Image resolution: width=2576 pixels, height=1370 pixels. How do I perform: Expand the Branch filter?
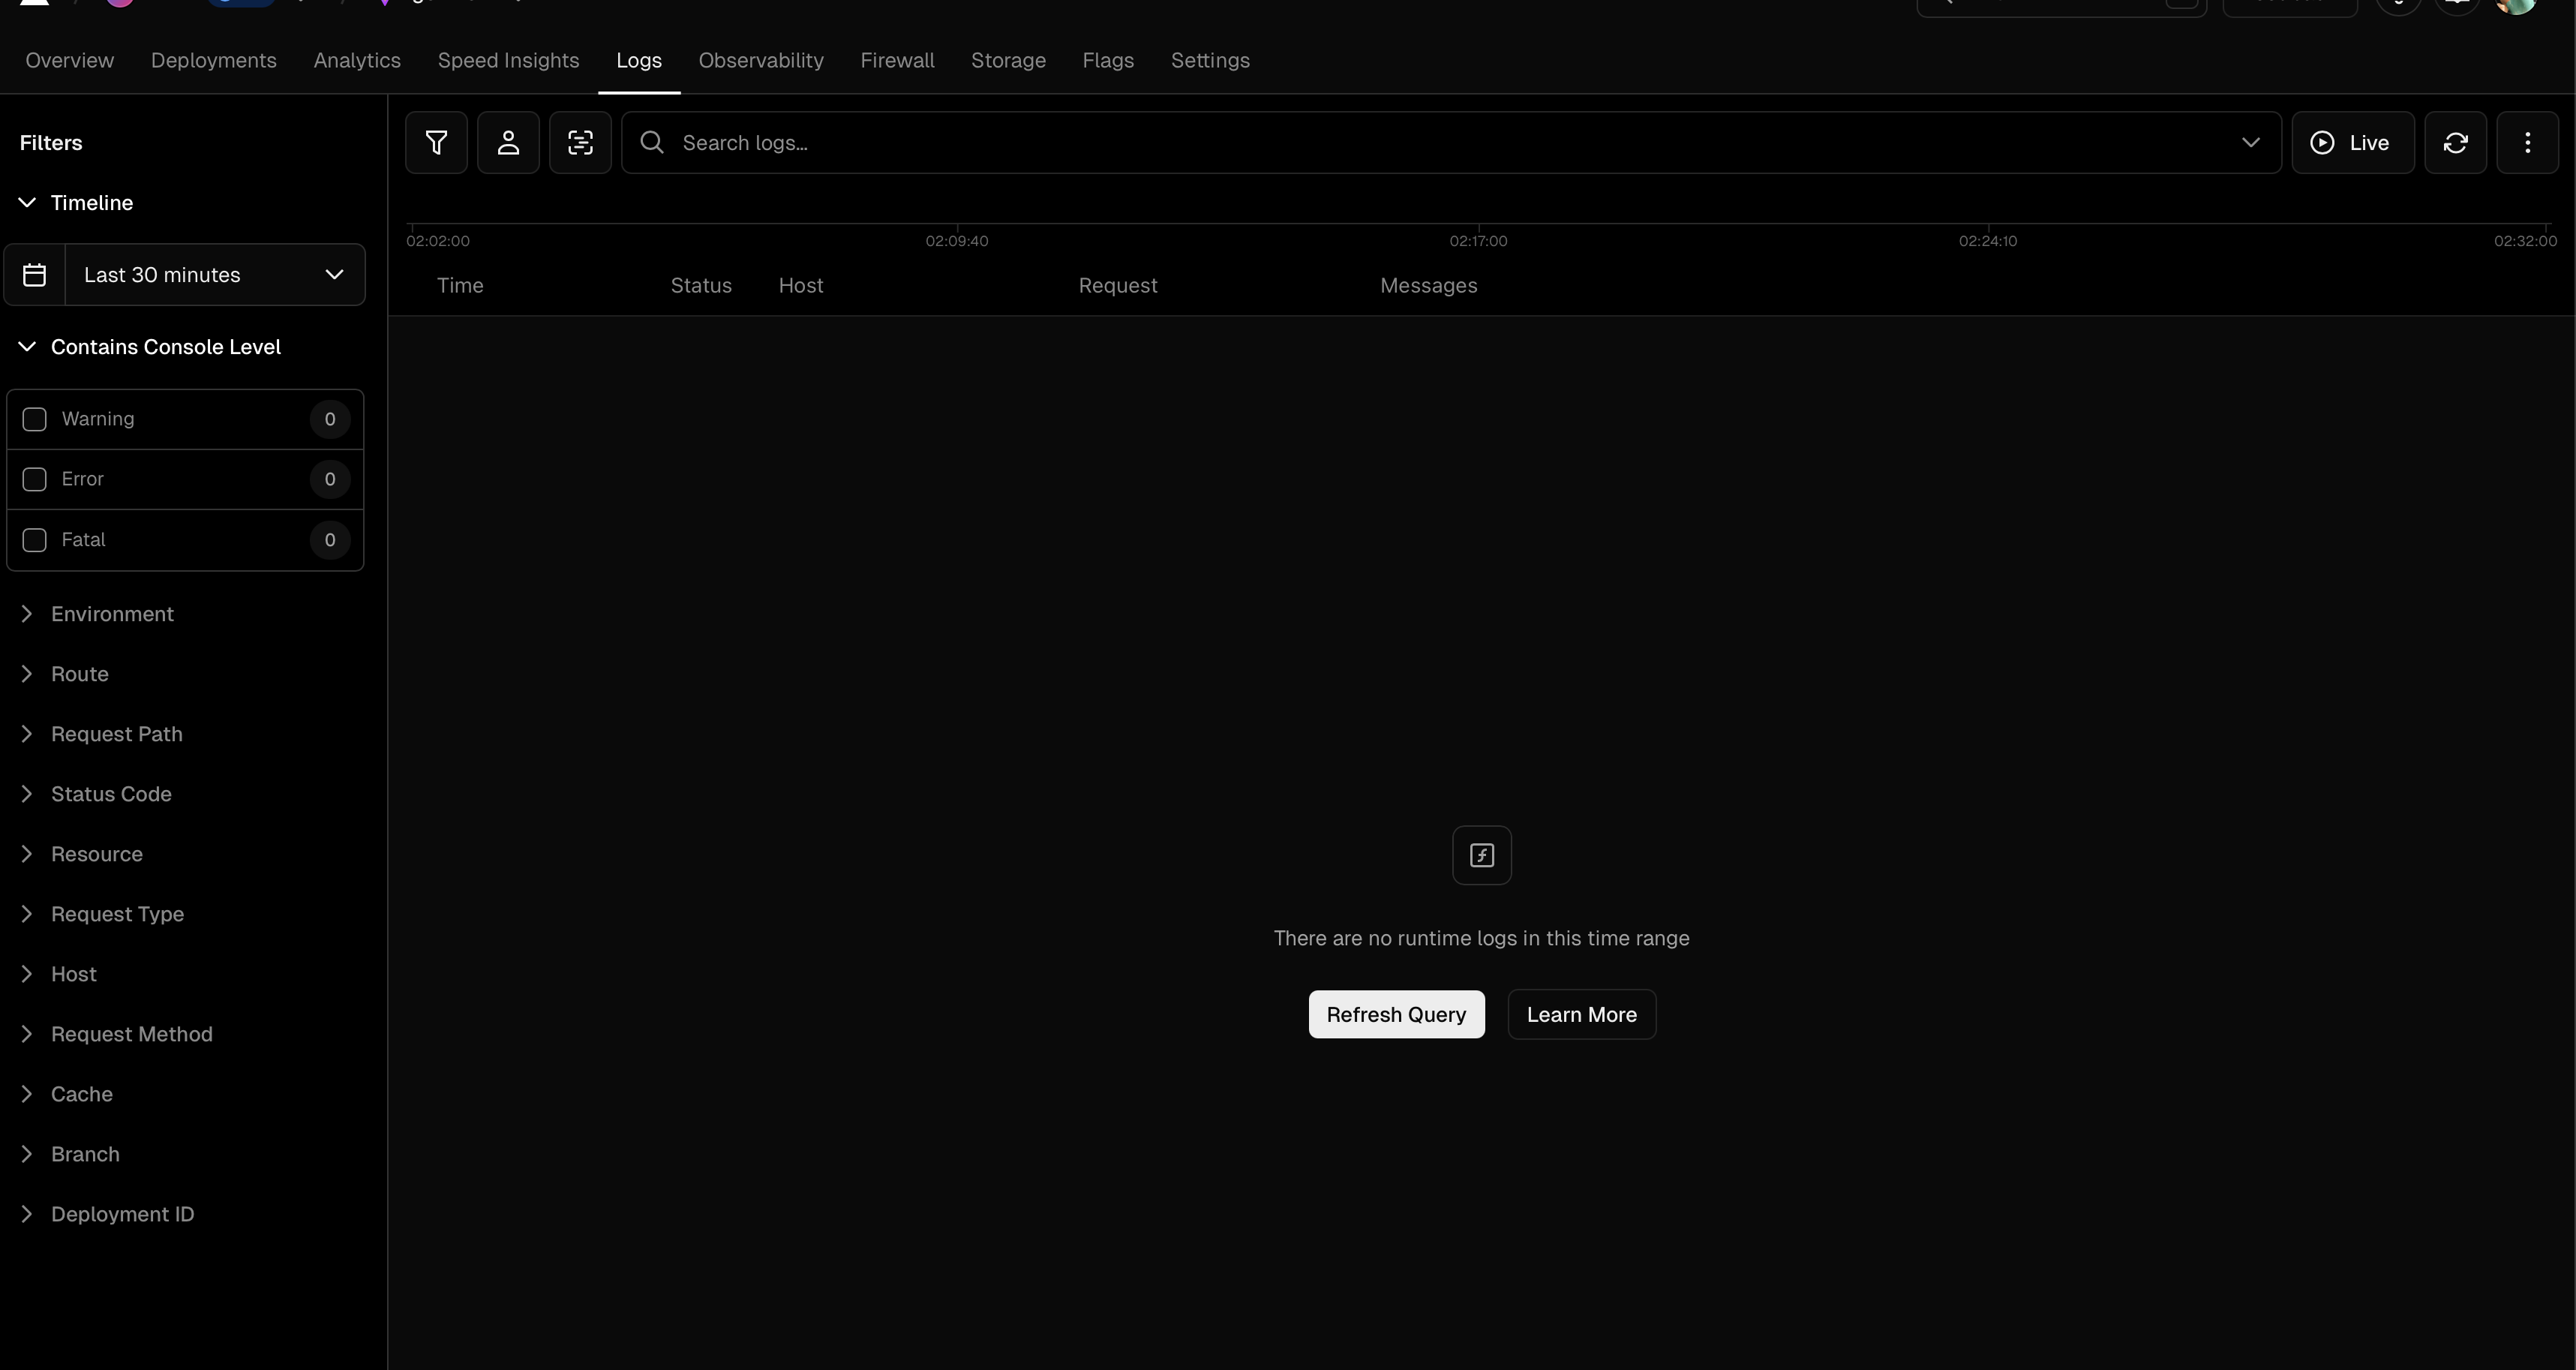70,1154
